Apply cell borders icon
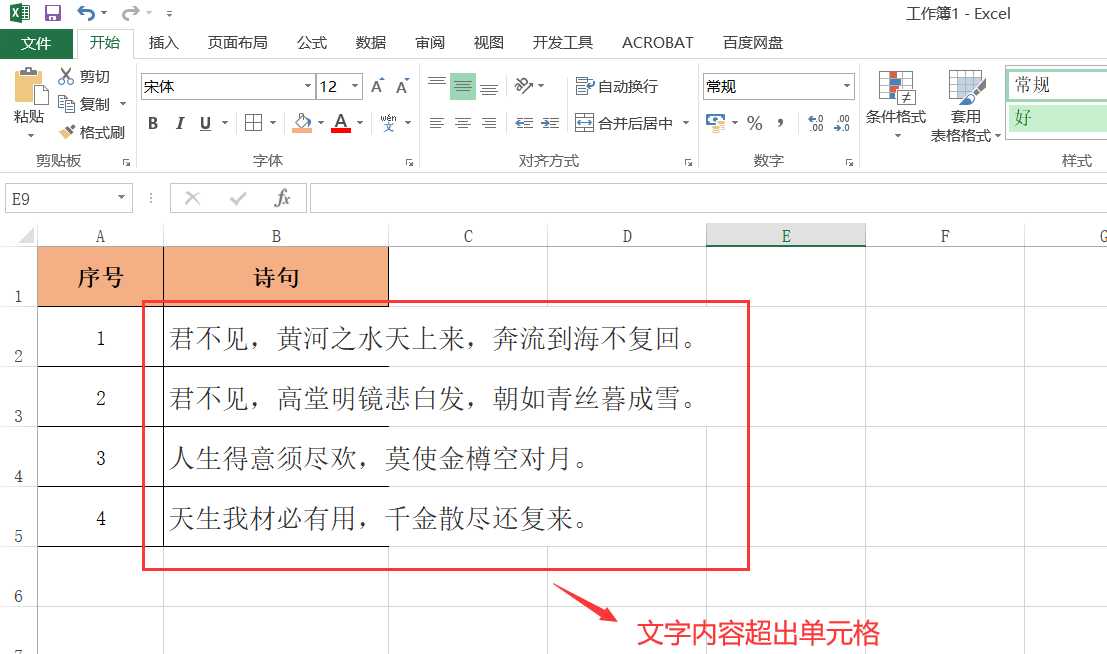 253,123
